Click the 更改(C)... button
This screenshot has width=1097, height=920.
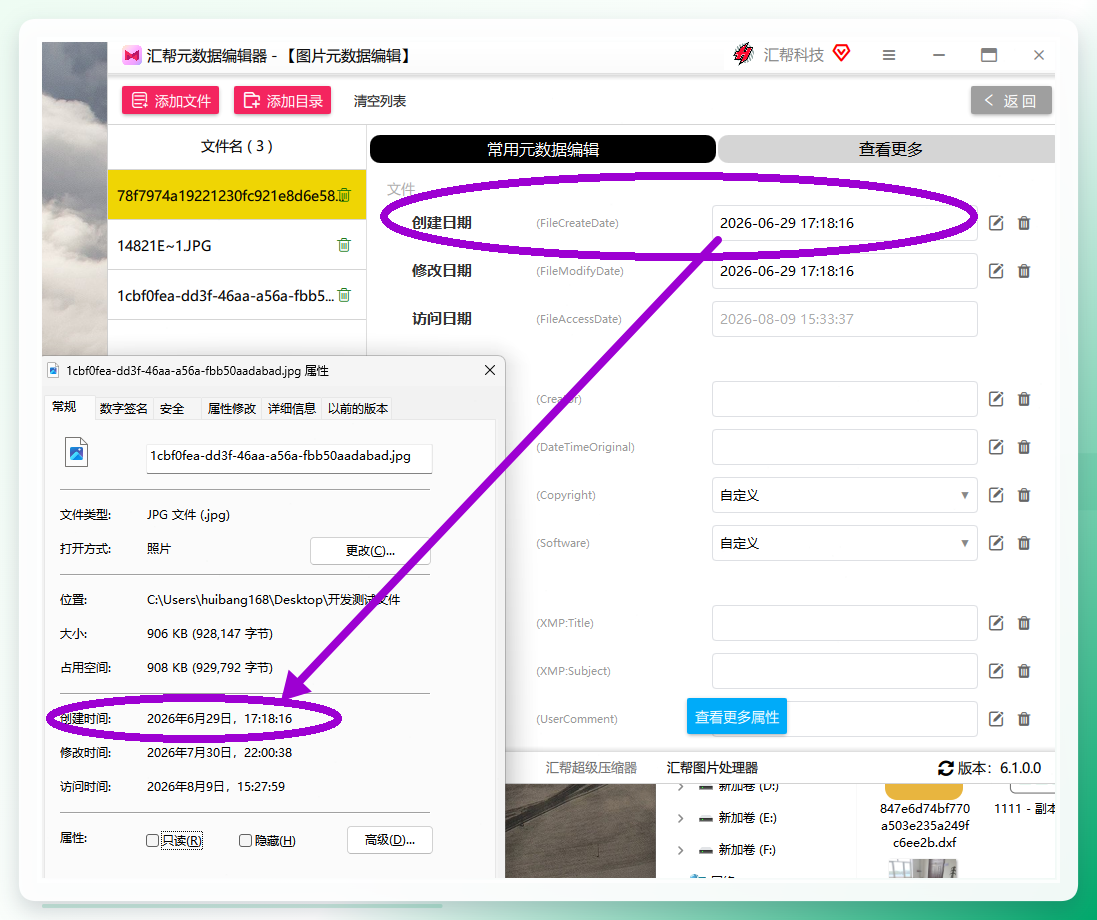click(x=370, y=551)
